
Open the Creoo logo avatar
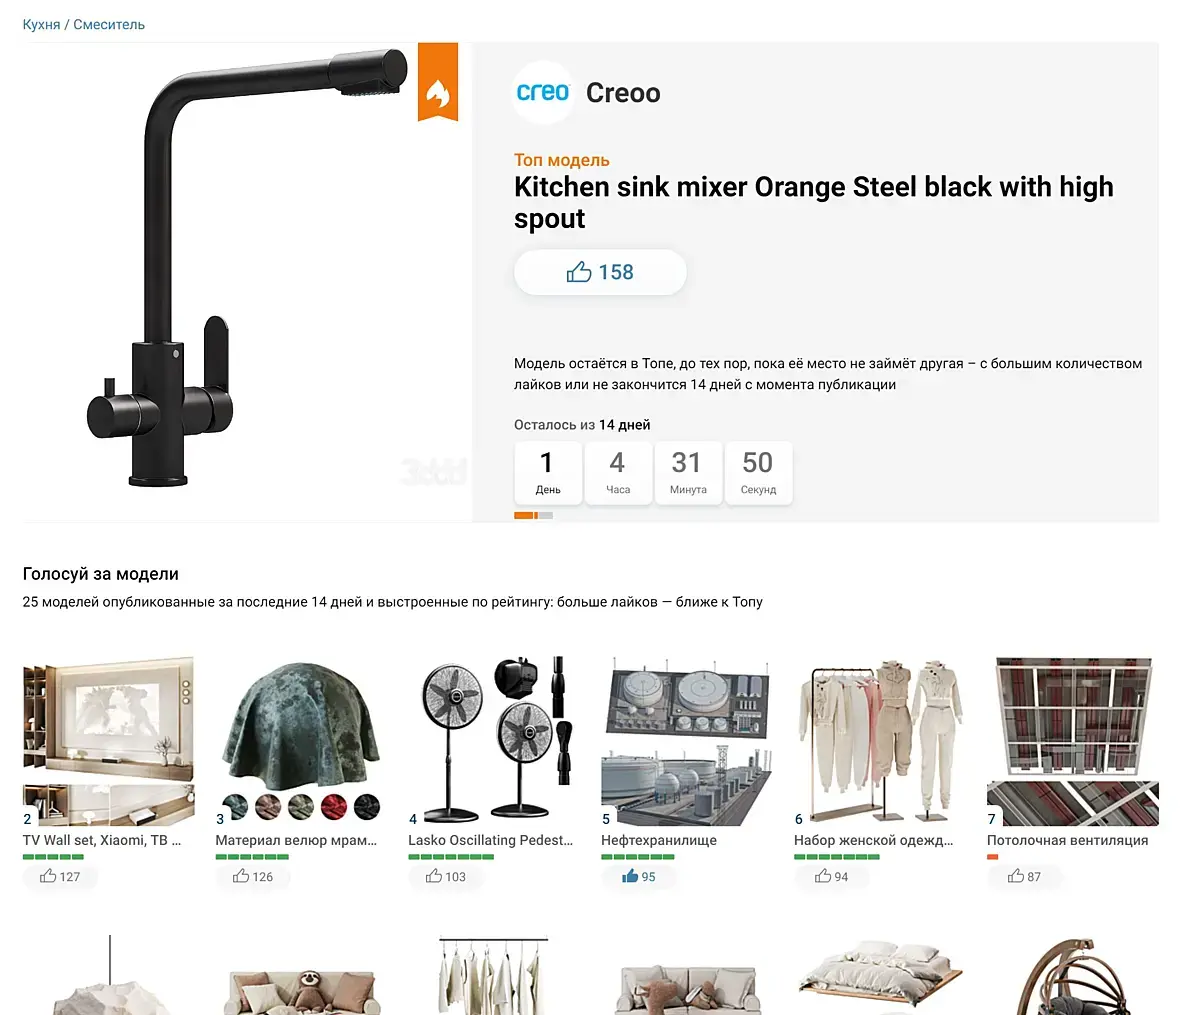543,93
